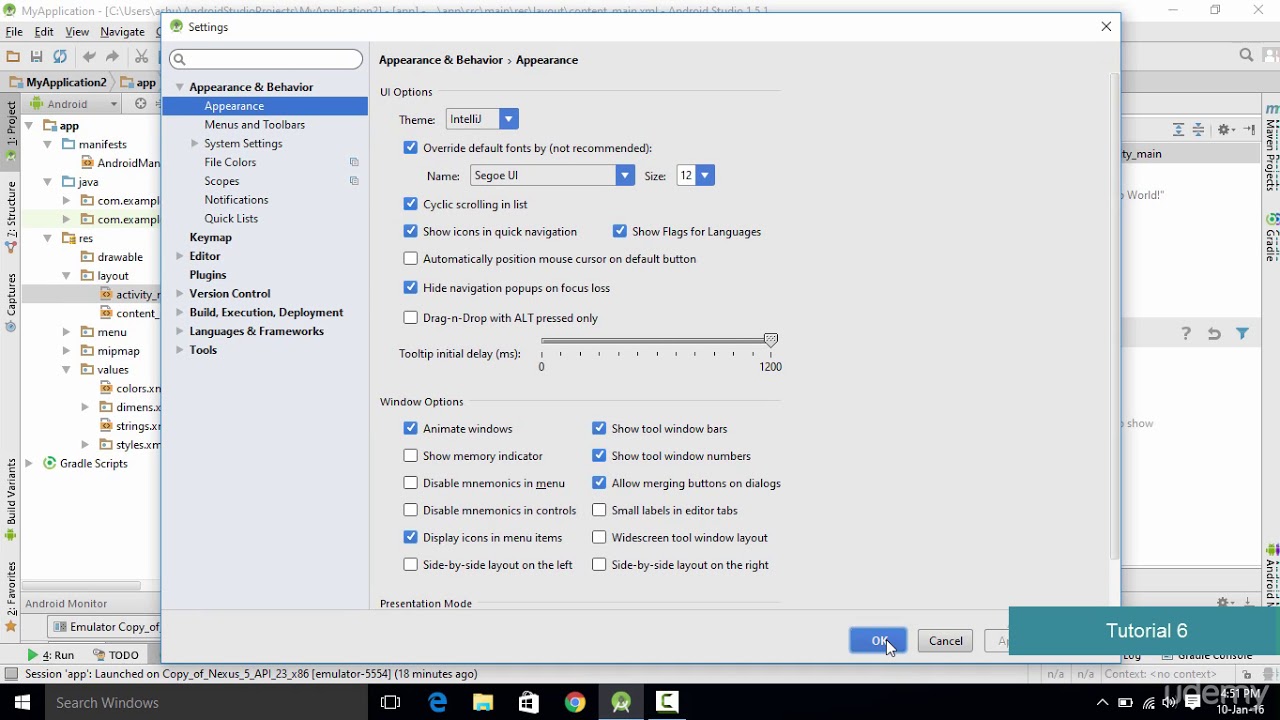Viewport: 1280px width, 720px height.
Task: Click the Synchronize refresh icon in the toolbar
Action: pyautogui.click(x=60, y=57)
